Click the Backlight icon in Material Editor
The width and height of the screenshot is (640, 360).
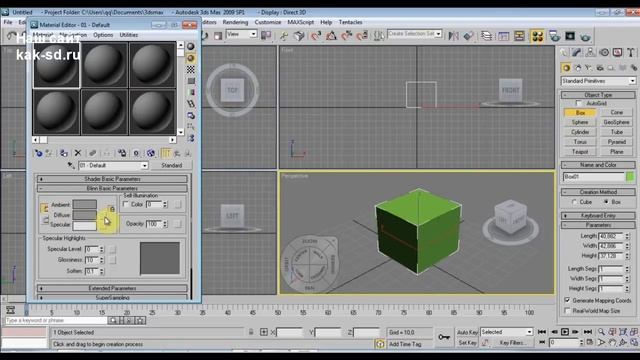pos(191,58)
